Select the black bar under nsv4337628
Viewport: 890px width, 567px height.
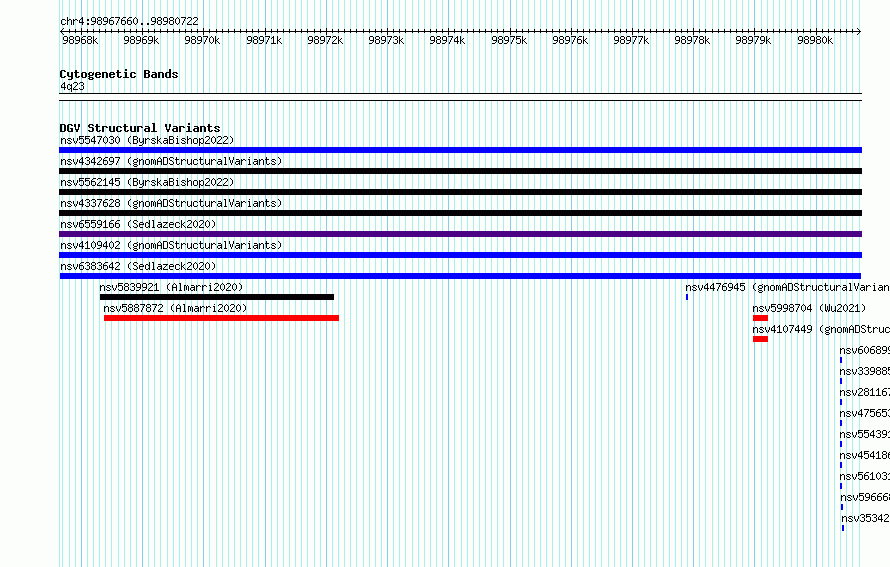[460, 213]
